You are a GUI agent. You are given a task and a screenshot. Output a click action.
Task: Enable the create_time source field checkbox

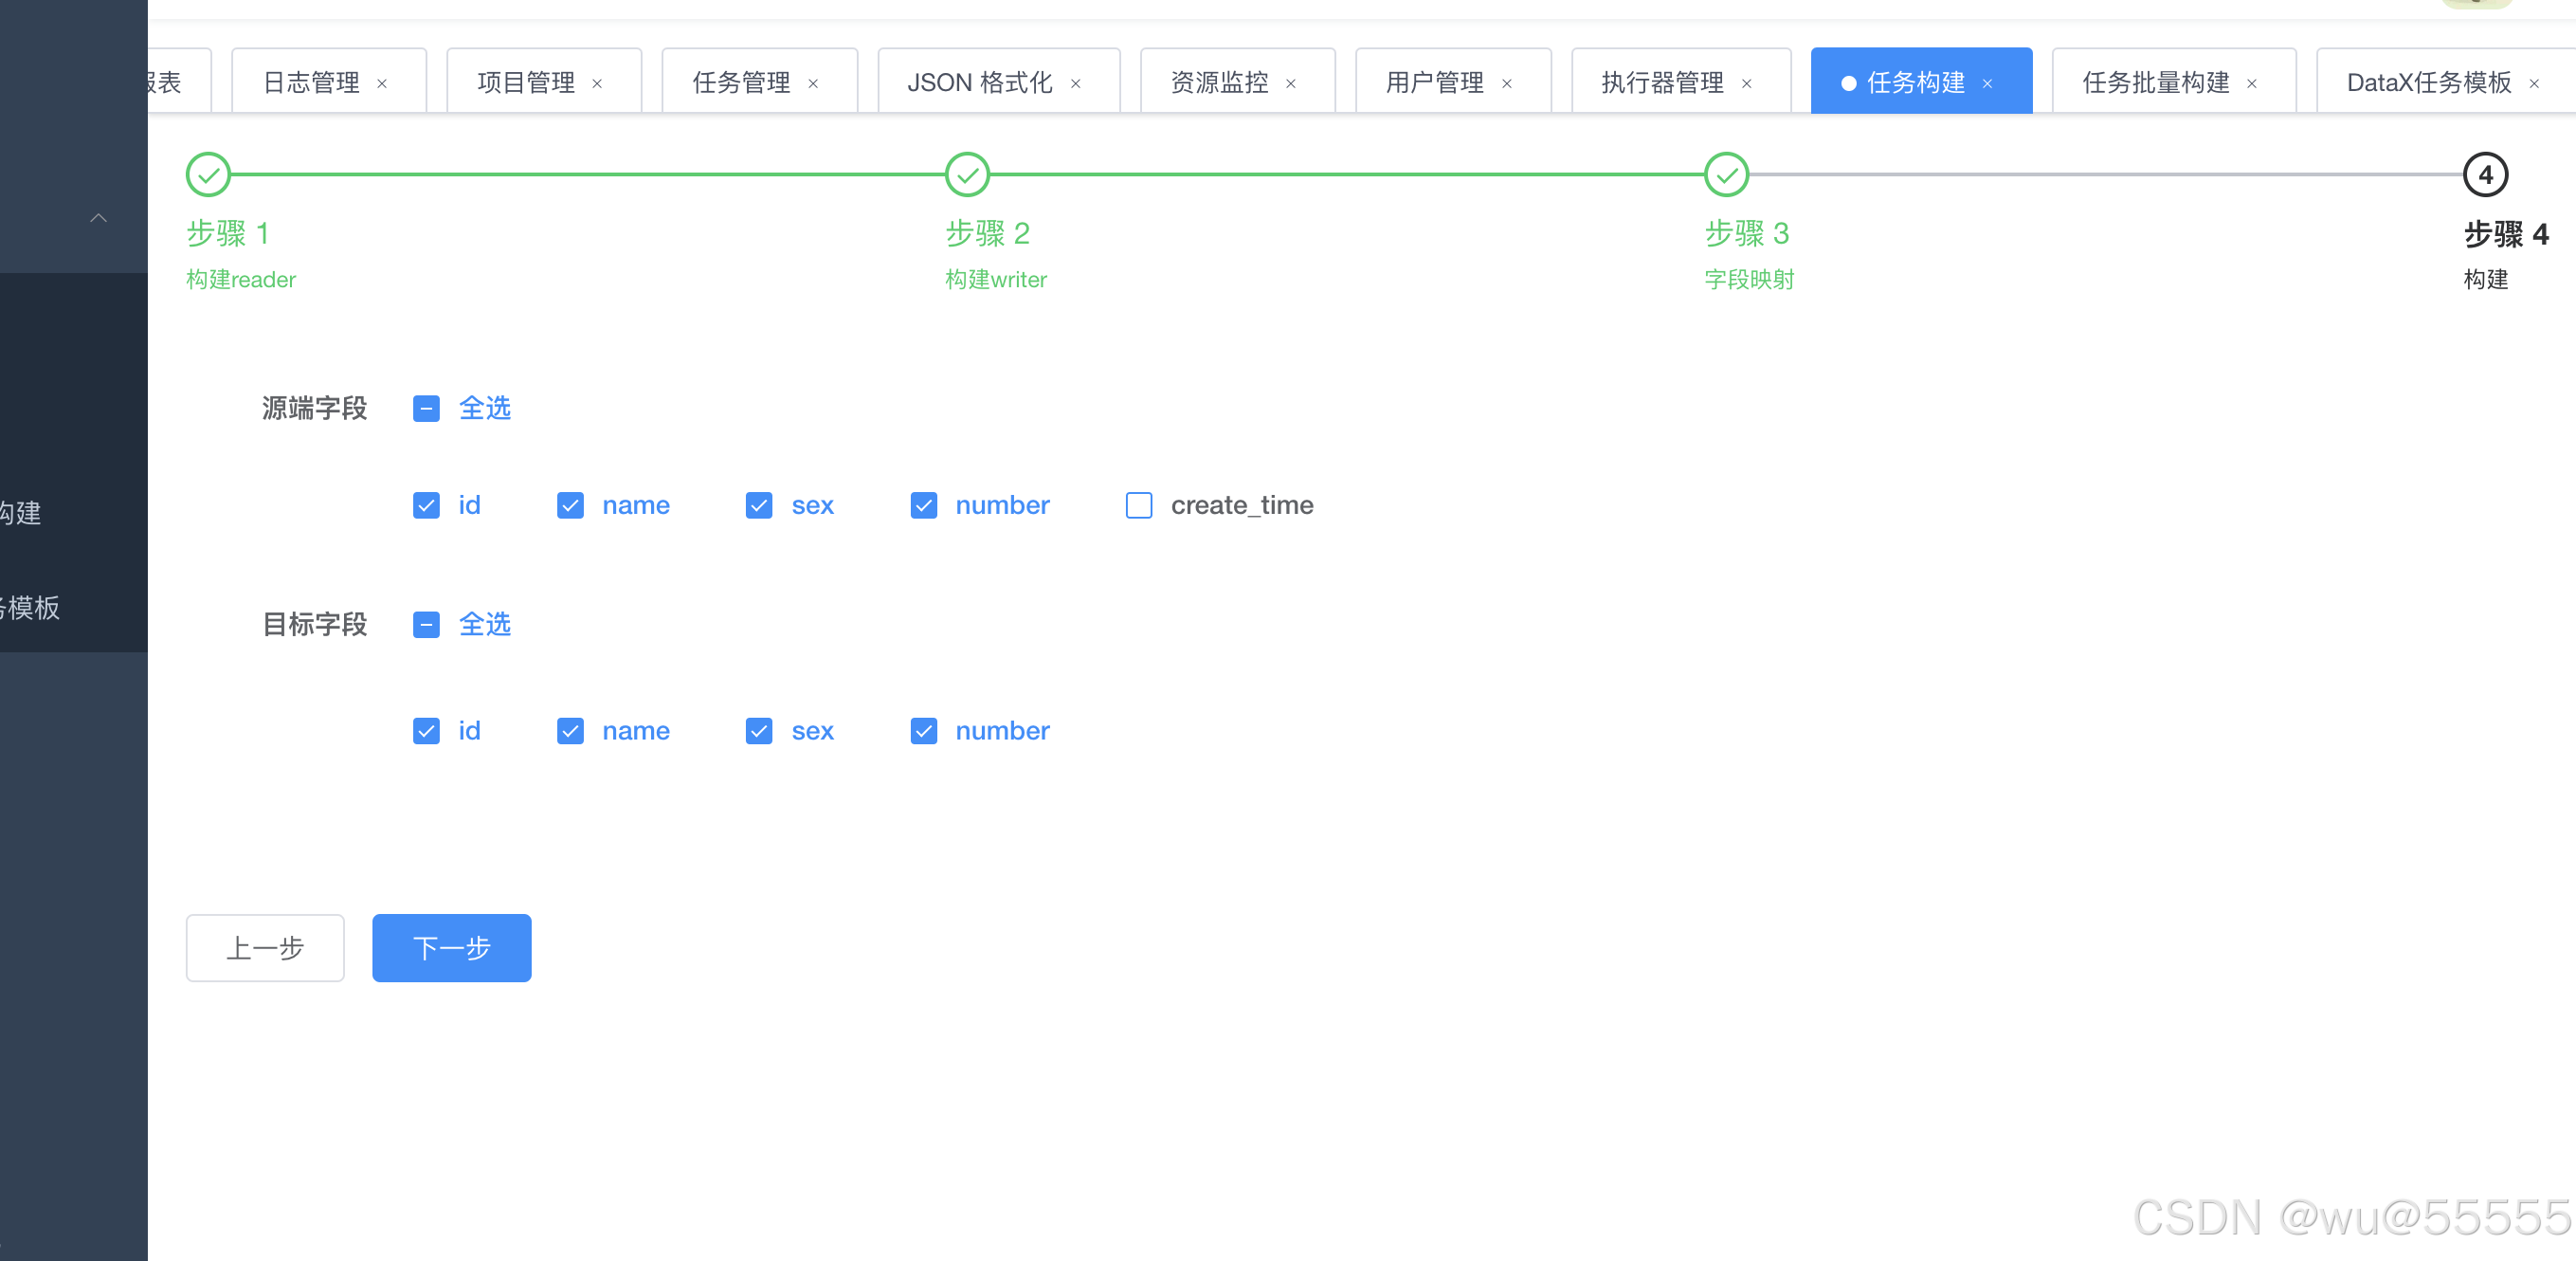(1138, 505)
